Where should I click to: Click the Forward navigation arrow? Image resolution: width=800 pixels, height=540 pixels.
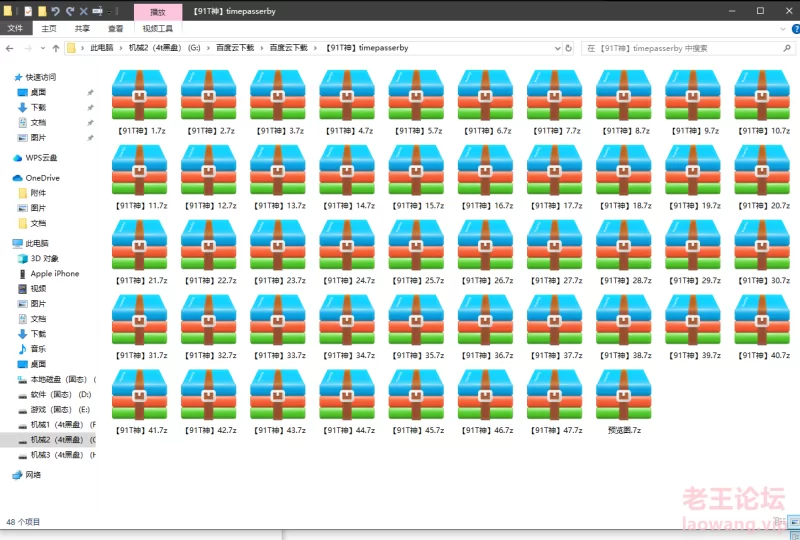point(28,48)
